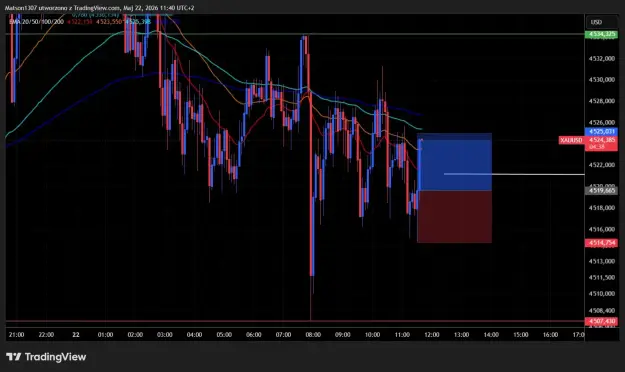Viewport: 625px width, 372px height.
Task: Click the bold 22 date axis label
Action: pyautogui.click(x=76, y=335)
